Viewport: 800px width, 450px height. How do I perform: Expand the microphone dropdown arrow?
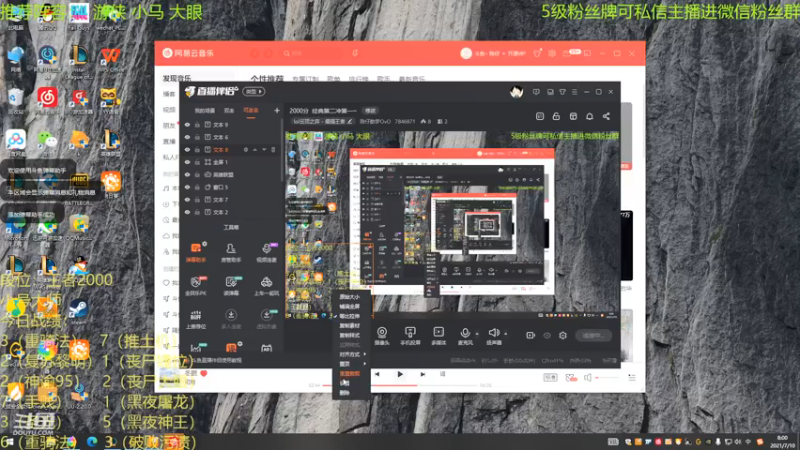[x=477, y=334]
